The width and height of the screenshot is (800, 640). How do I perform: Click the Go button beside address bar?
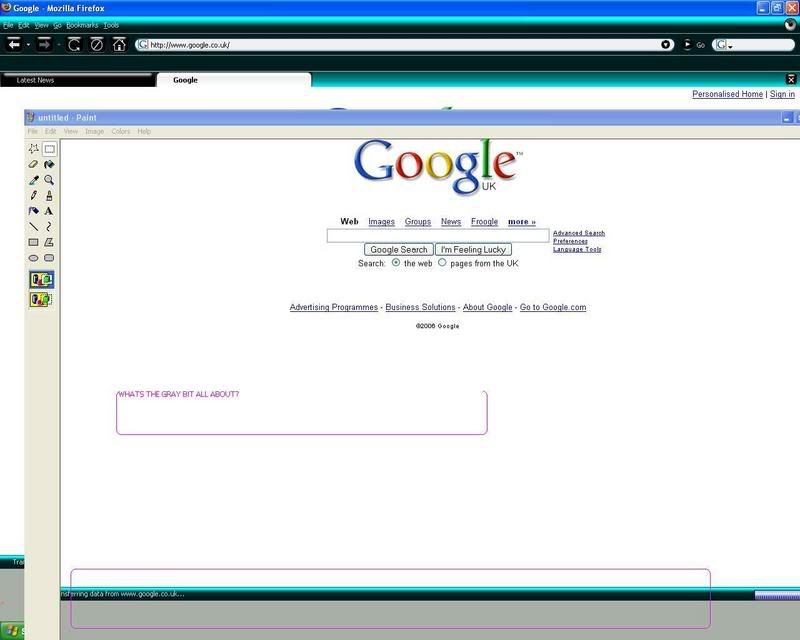(x=694, y=45)
